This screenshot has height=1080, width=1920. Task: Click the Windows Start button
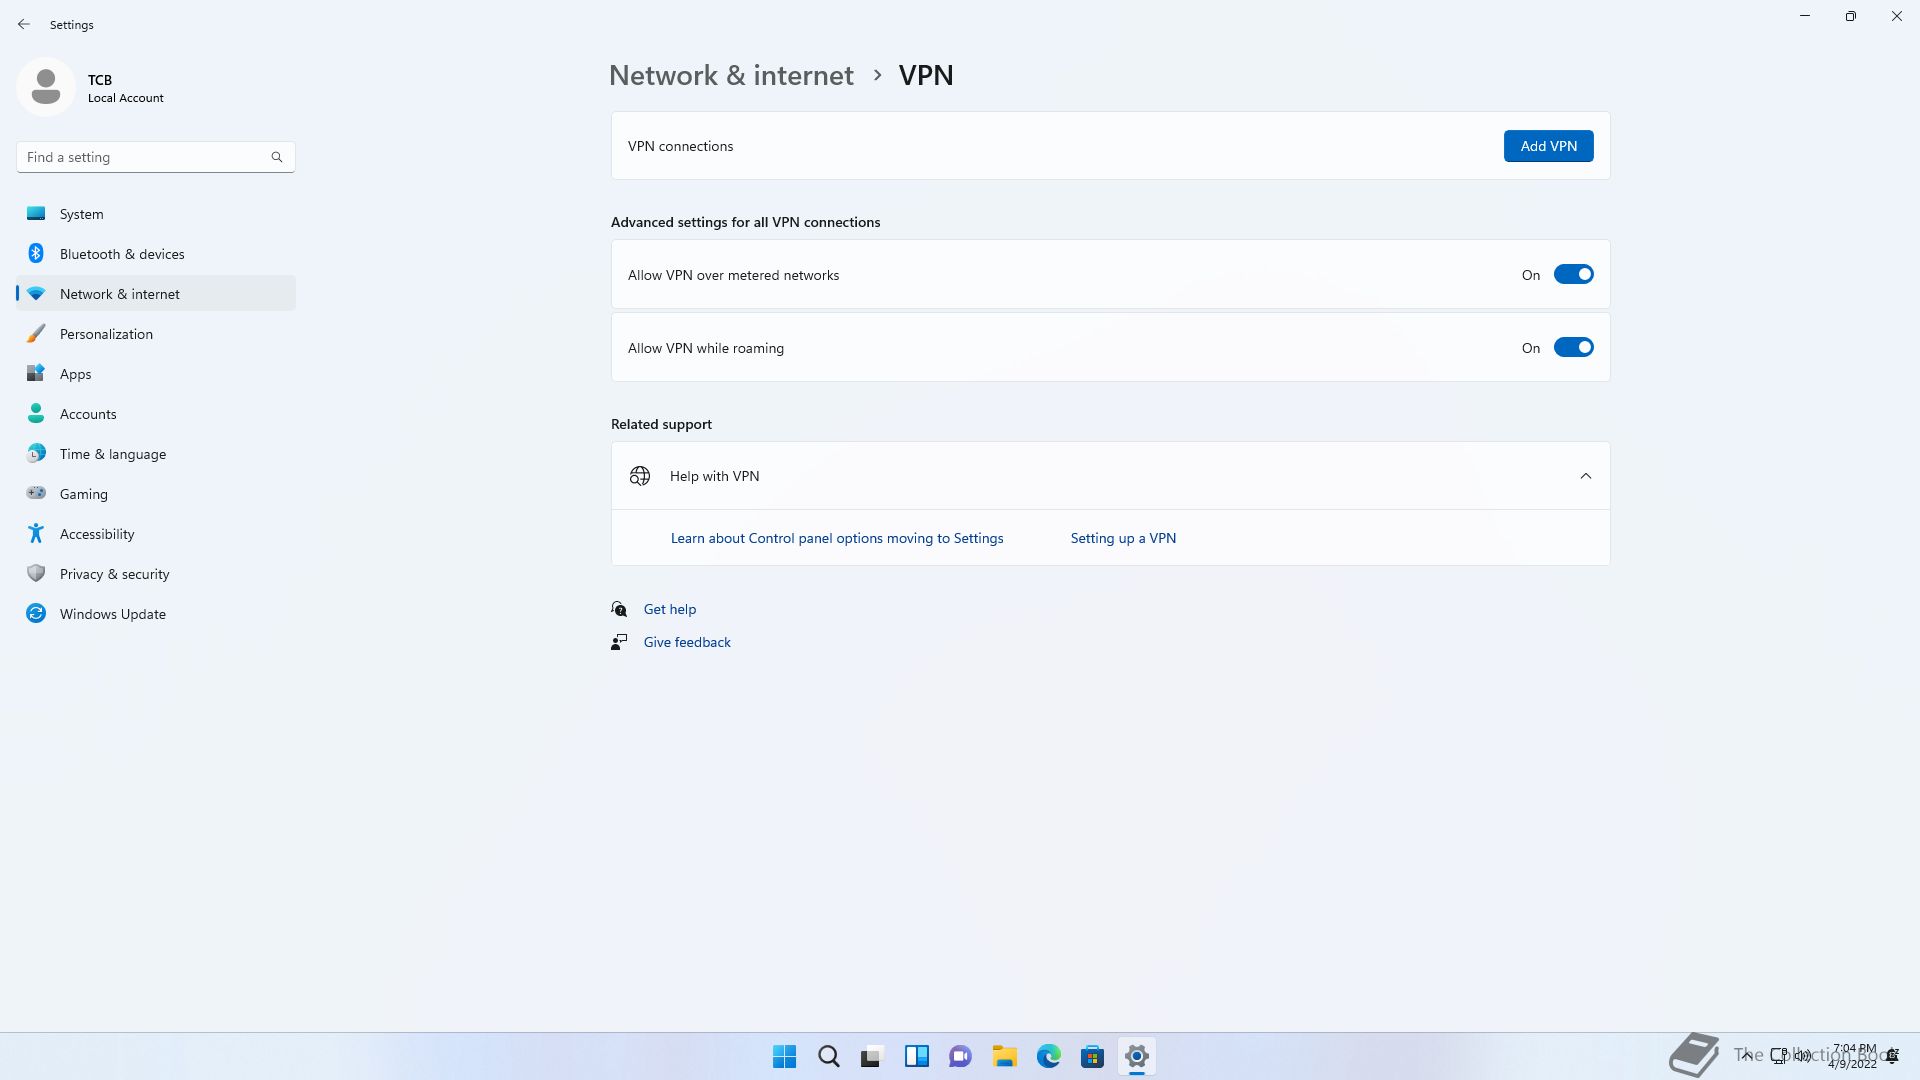pyautogui.click(x=784, y=1056)
